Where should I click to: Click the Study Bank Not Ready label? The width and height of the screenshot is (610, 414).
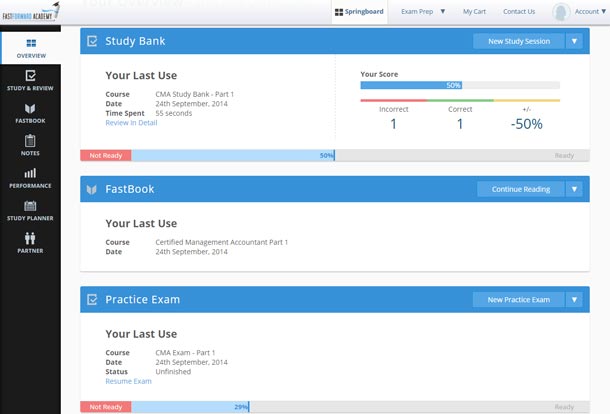[106, 156]
